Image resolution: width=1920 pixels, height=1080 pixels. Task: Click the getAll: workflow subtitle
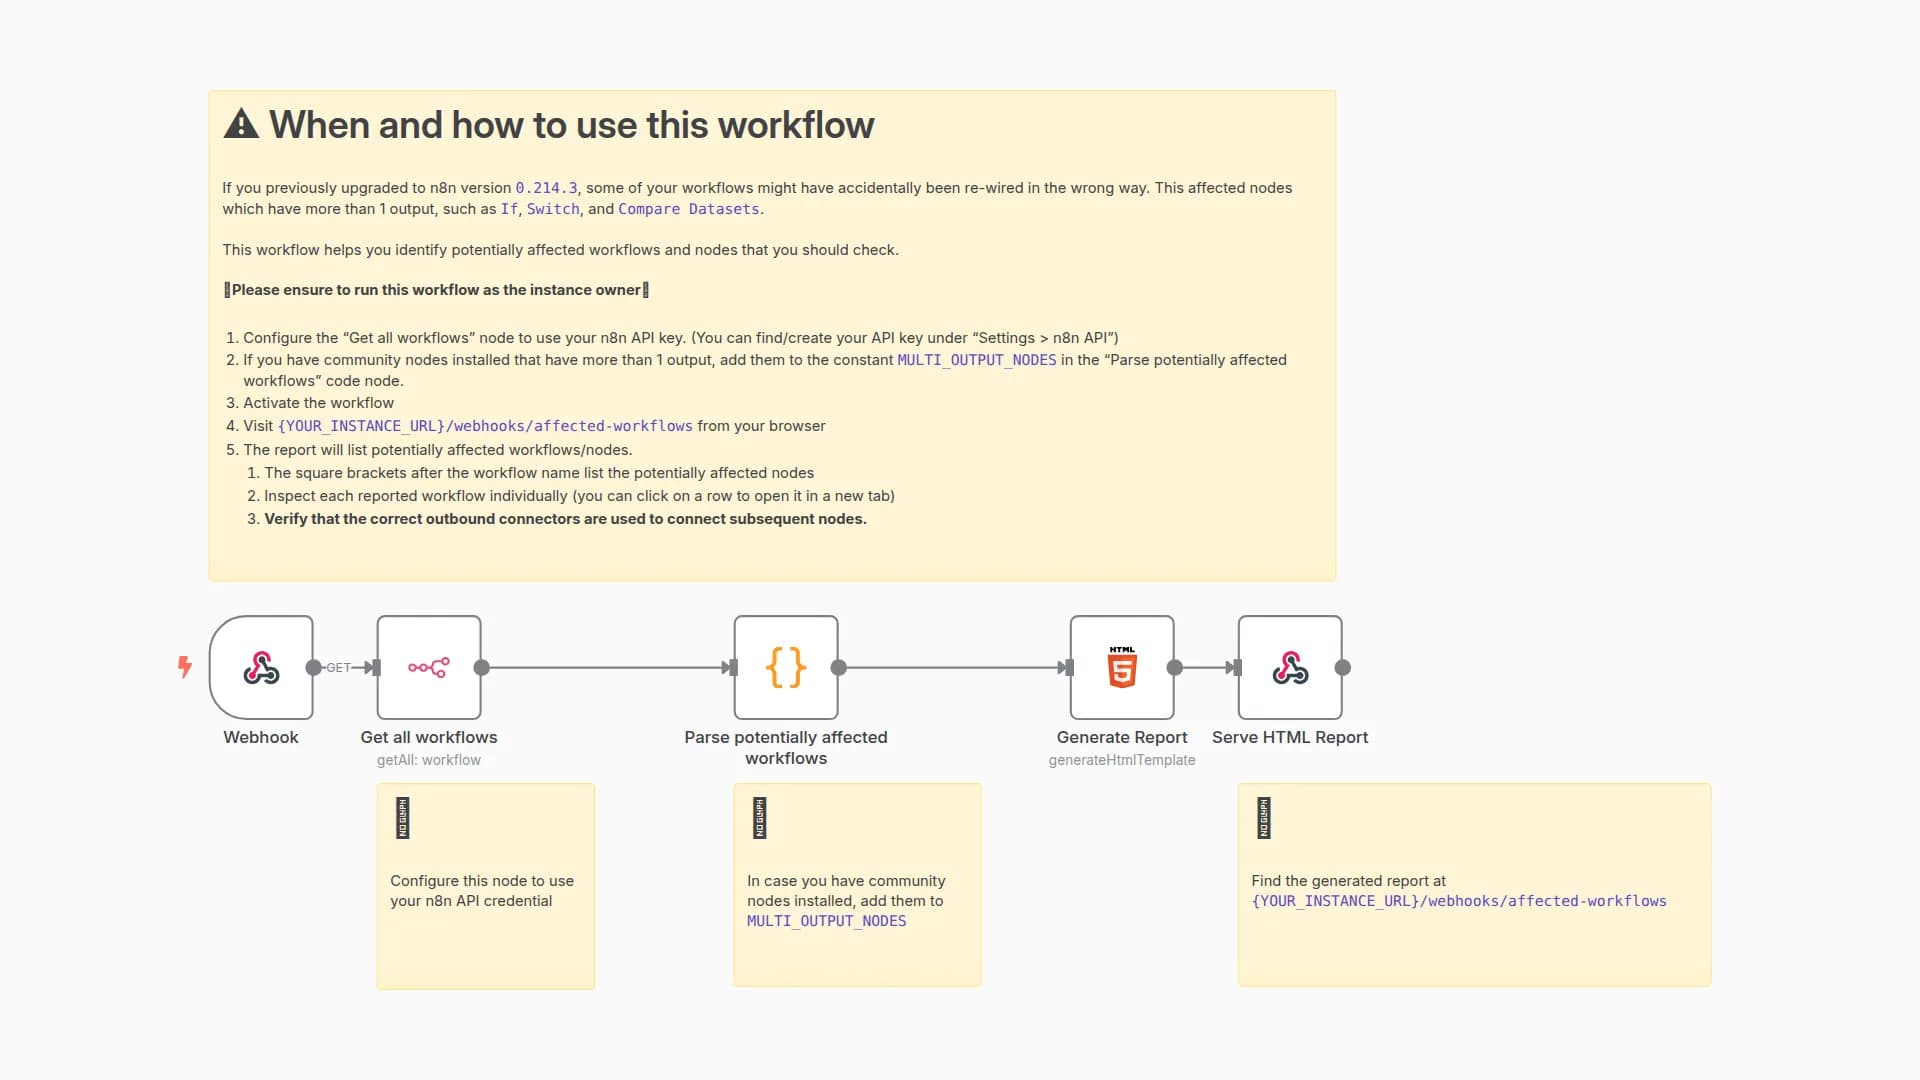[429, 760]
